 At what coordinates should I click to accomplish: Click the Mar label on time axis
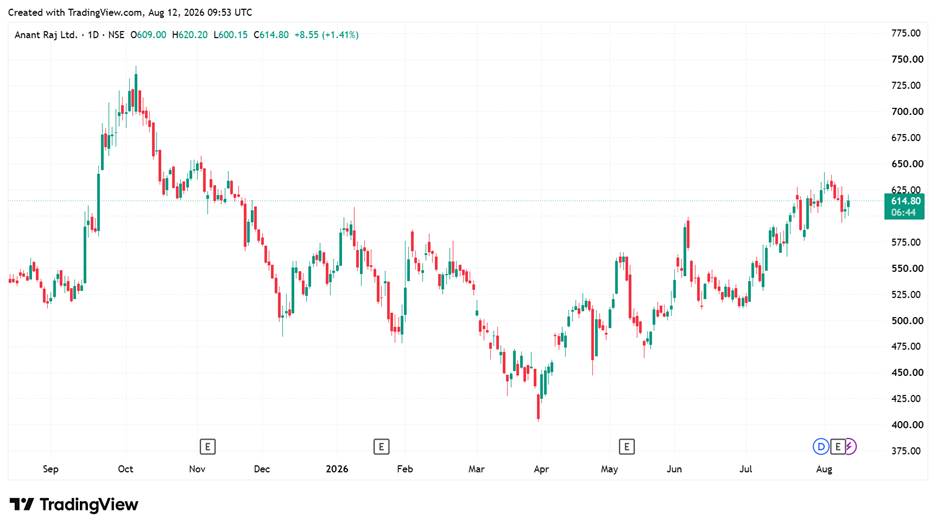476,469
